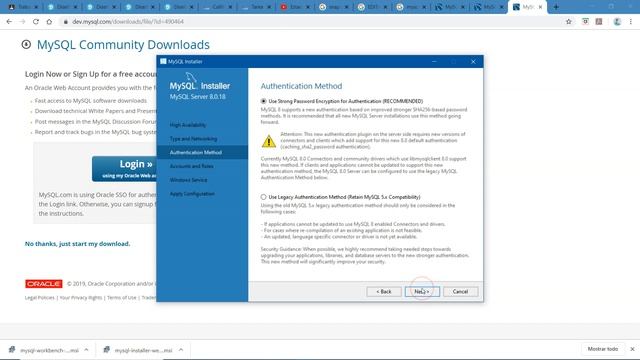Click the Next button in MySQL Installer
Viewport: 640px width, 360px height.
(x=422, y=291)
